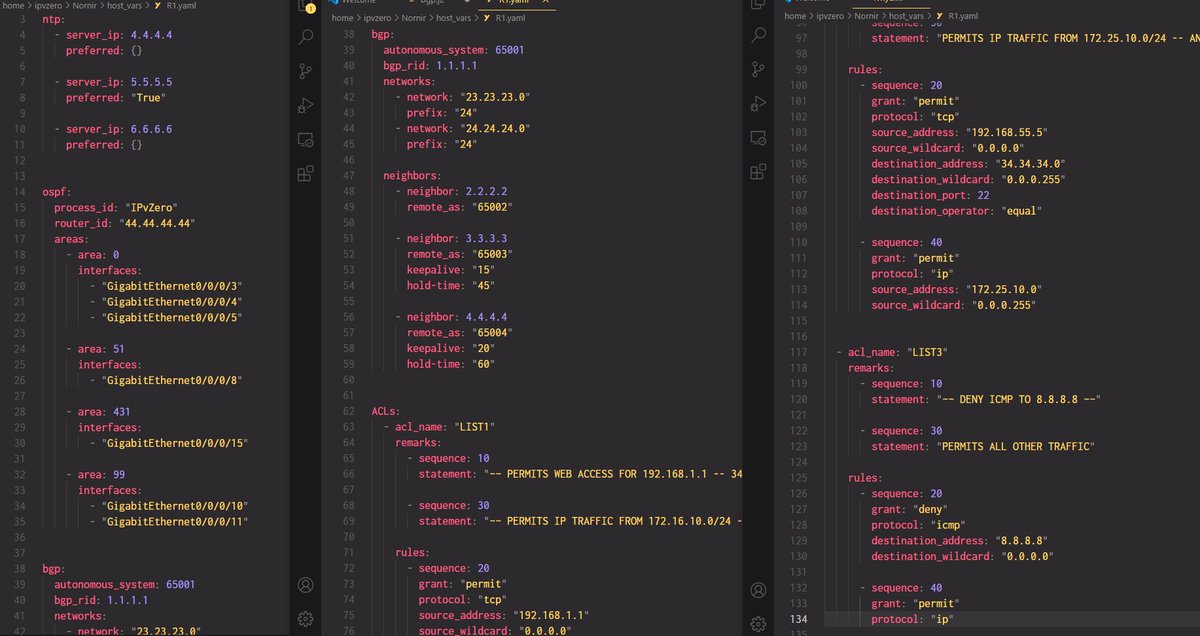
Task: Open Extensions view in the right window
Action: click(759, 173)
